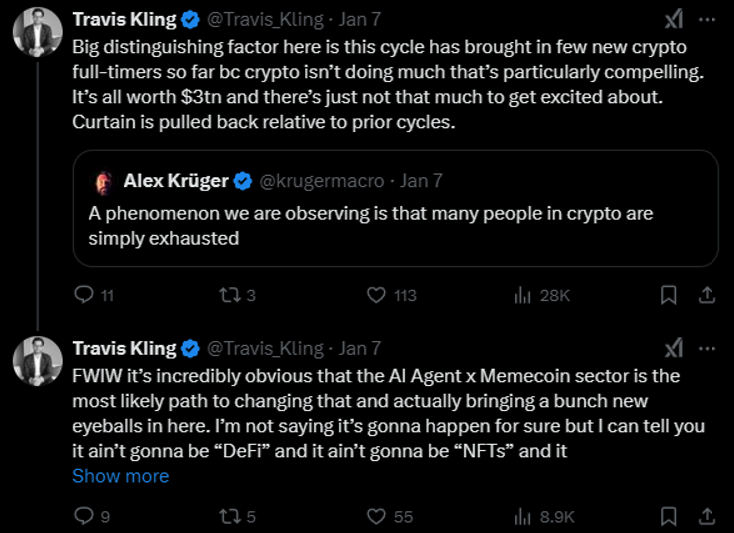Open the first tweet's three-dot more menu

tap(707, 21)
